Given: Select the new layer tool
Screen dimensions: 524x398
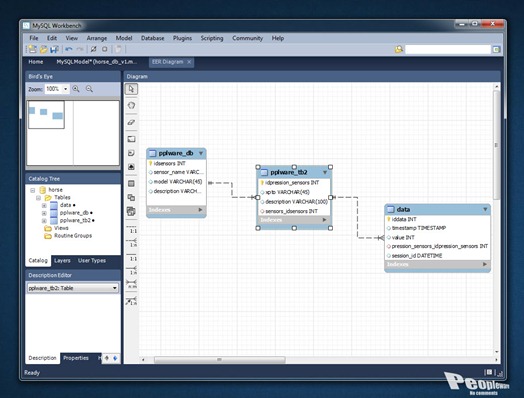Looking at the screenshot, I should tap(131, 139).
